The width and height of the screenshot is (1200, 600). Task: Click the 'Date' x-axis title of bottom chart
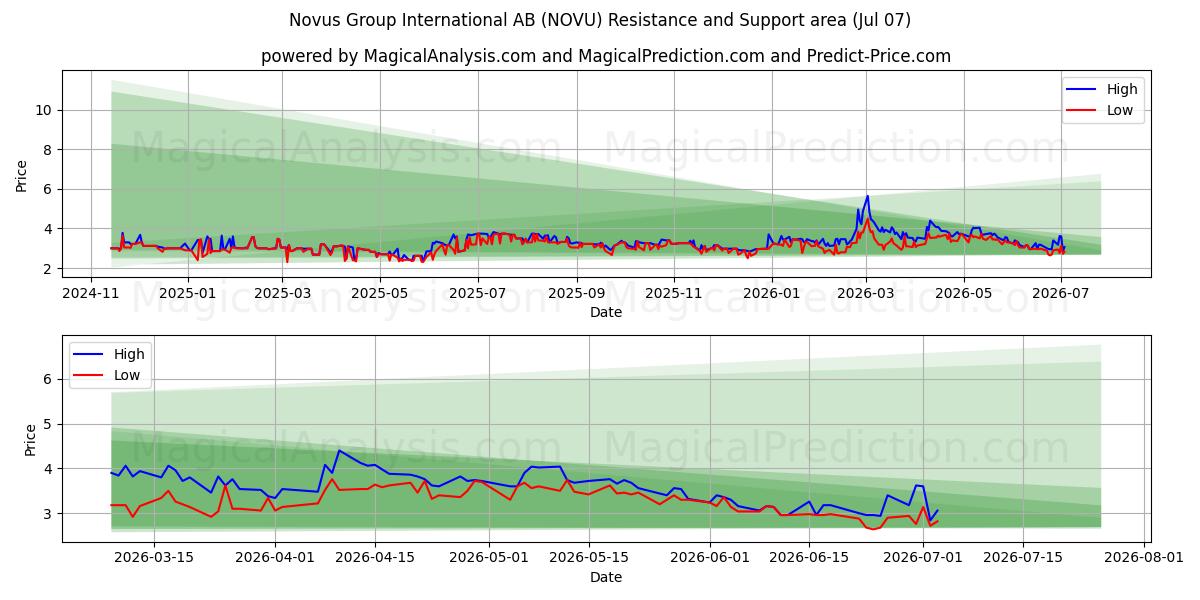pyautogui.click(x=606, y=577)
